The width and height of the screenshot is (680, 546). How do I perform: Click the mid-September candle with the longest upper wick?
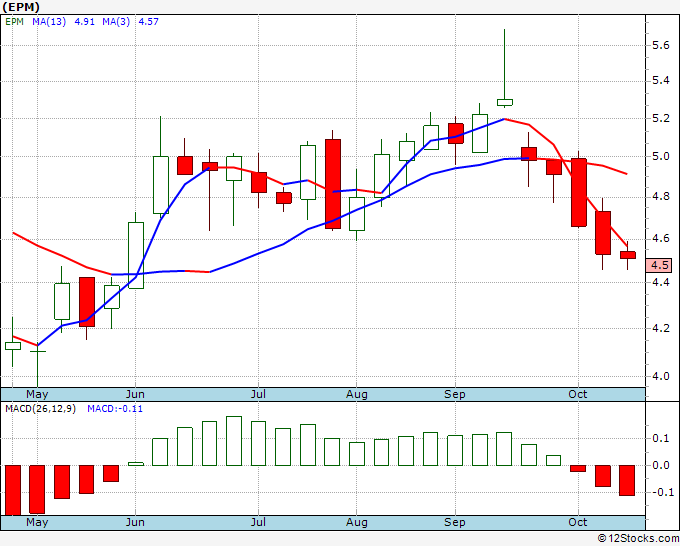[x=504, y=102]
